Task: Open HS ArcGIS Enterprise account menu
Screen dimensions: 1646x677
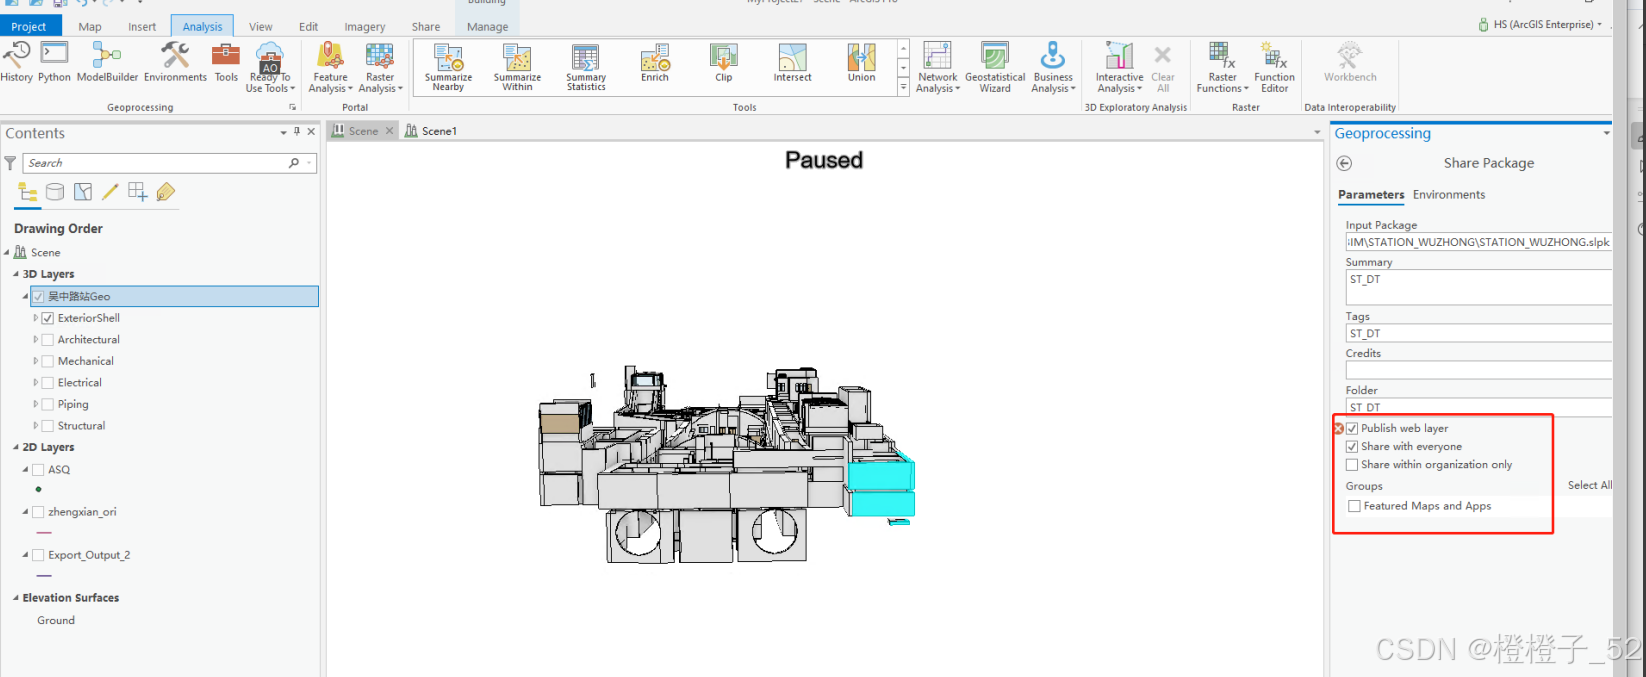Action: pyautogui.click(x=1540, y=24)
